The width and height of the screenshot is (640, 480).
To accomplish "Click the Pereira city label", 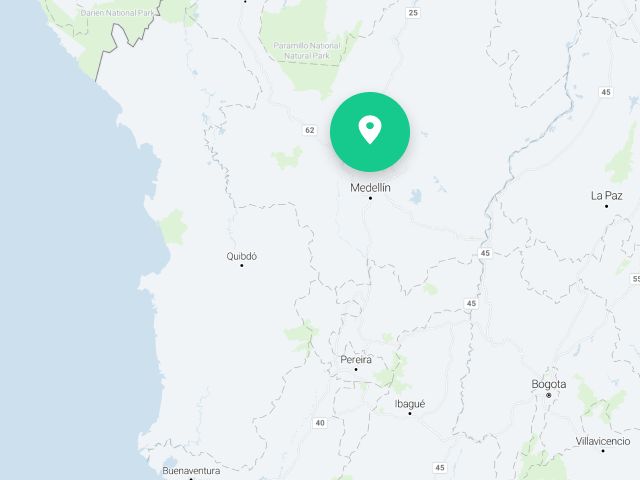I will 356,360.
